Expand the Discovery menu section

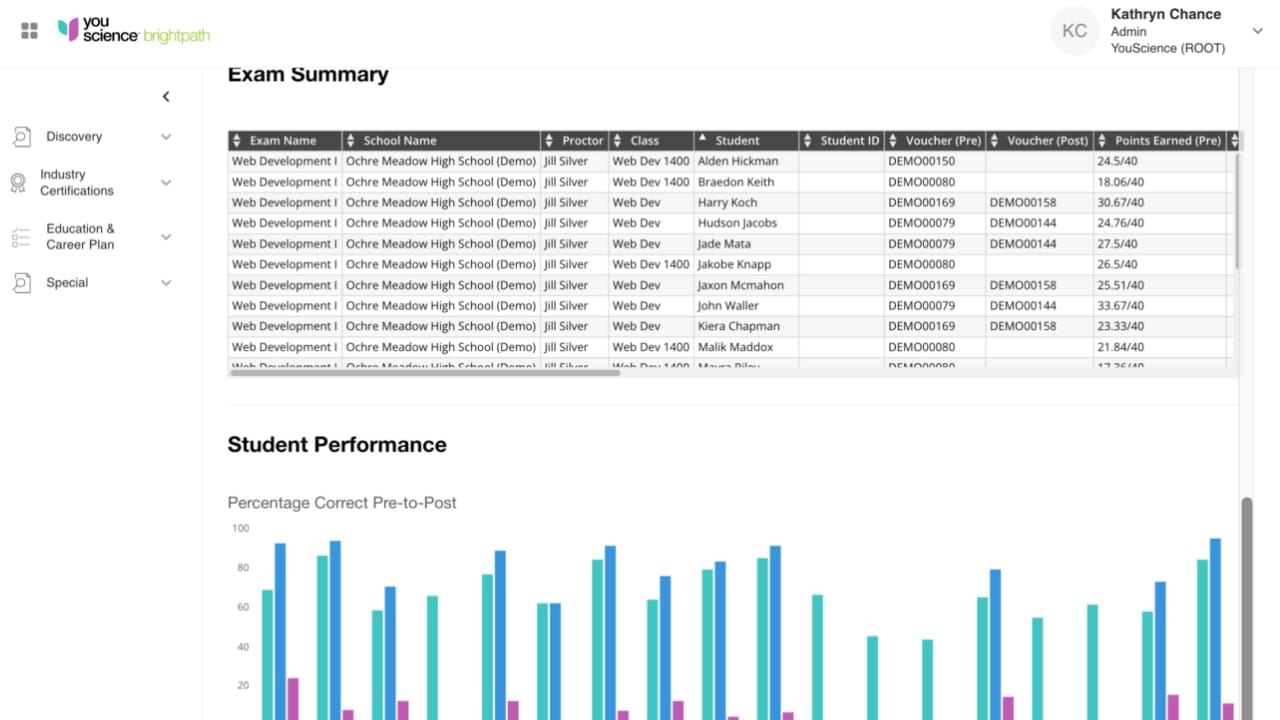(x=166, y=136)
